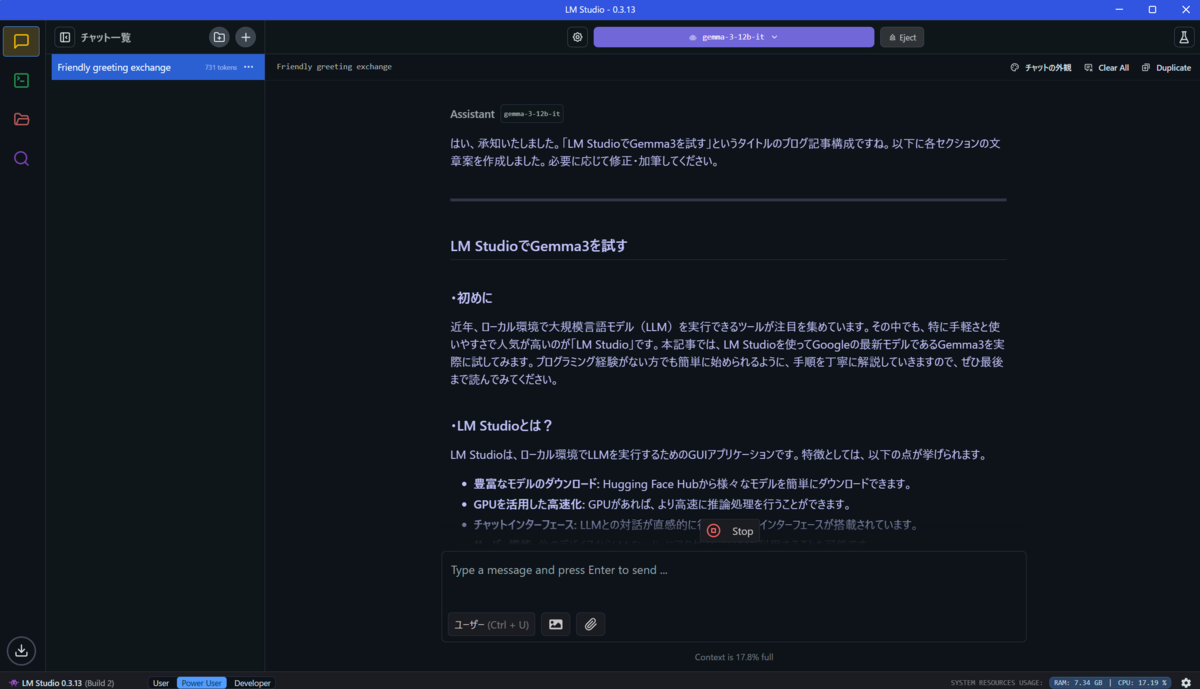Viewport: 1200px width, 689px height.
Task: Click the Downloads icon at bottom left
Action: coord(21,651)
